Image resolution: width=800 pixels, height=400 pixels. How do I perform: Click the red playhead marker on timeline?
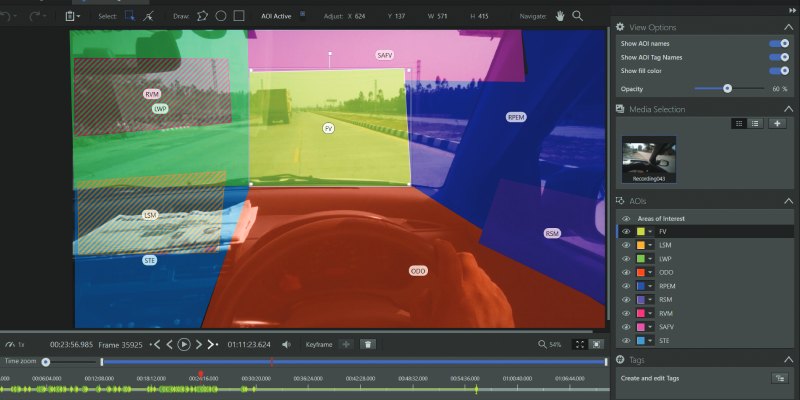click(x=201, y=374)
